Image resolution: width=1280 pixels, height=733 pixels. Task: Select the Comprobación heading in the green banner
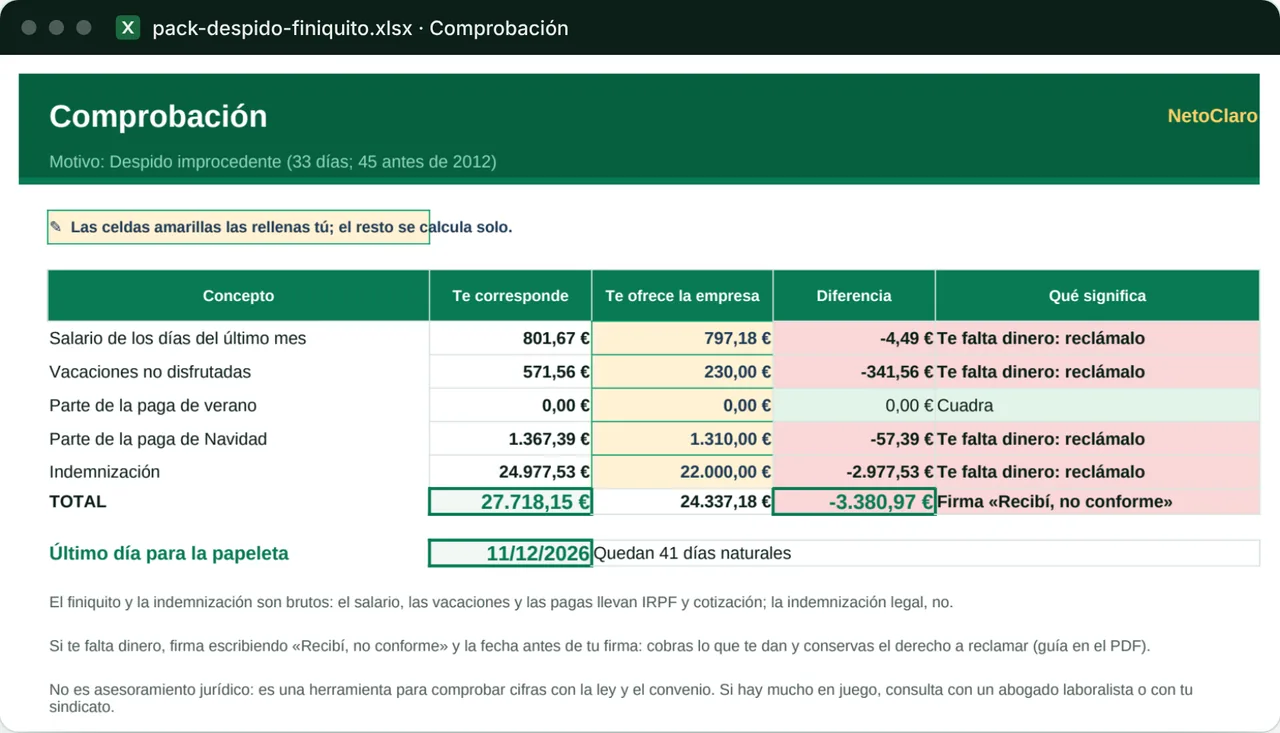point(158,116)
